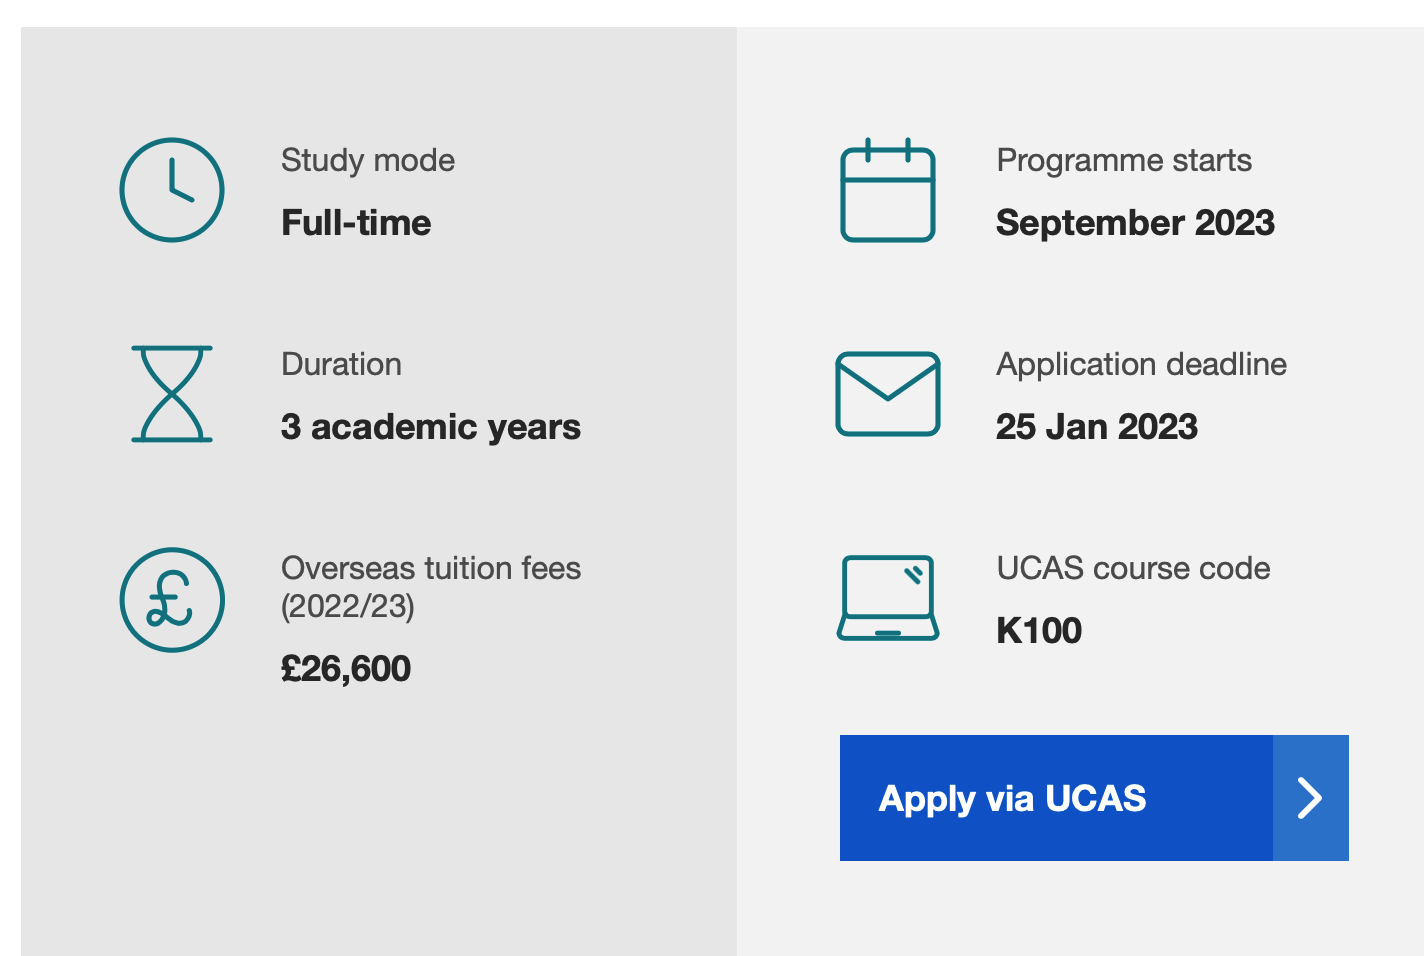Click the laptop UCAS course code icon

[x=888, y=598]
